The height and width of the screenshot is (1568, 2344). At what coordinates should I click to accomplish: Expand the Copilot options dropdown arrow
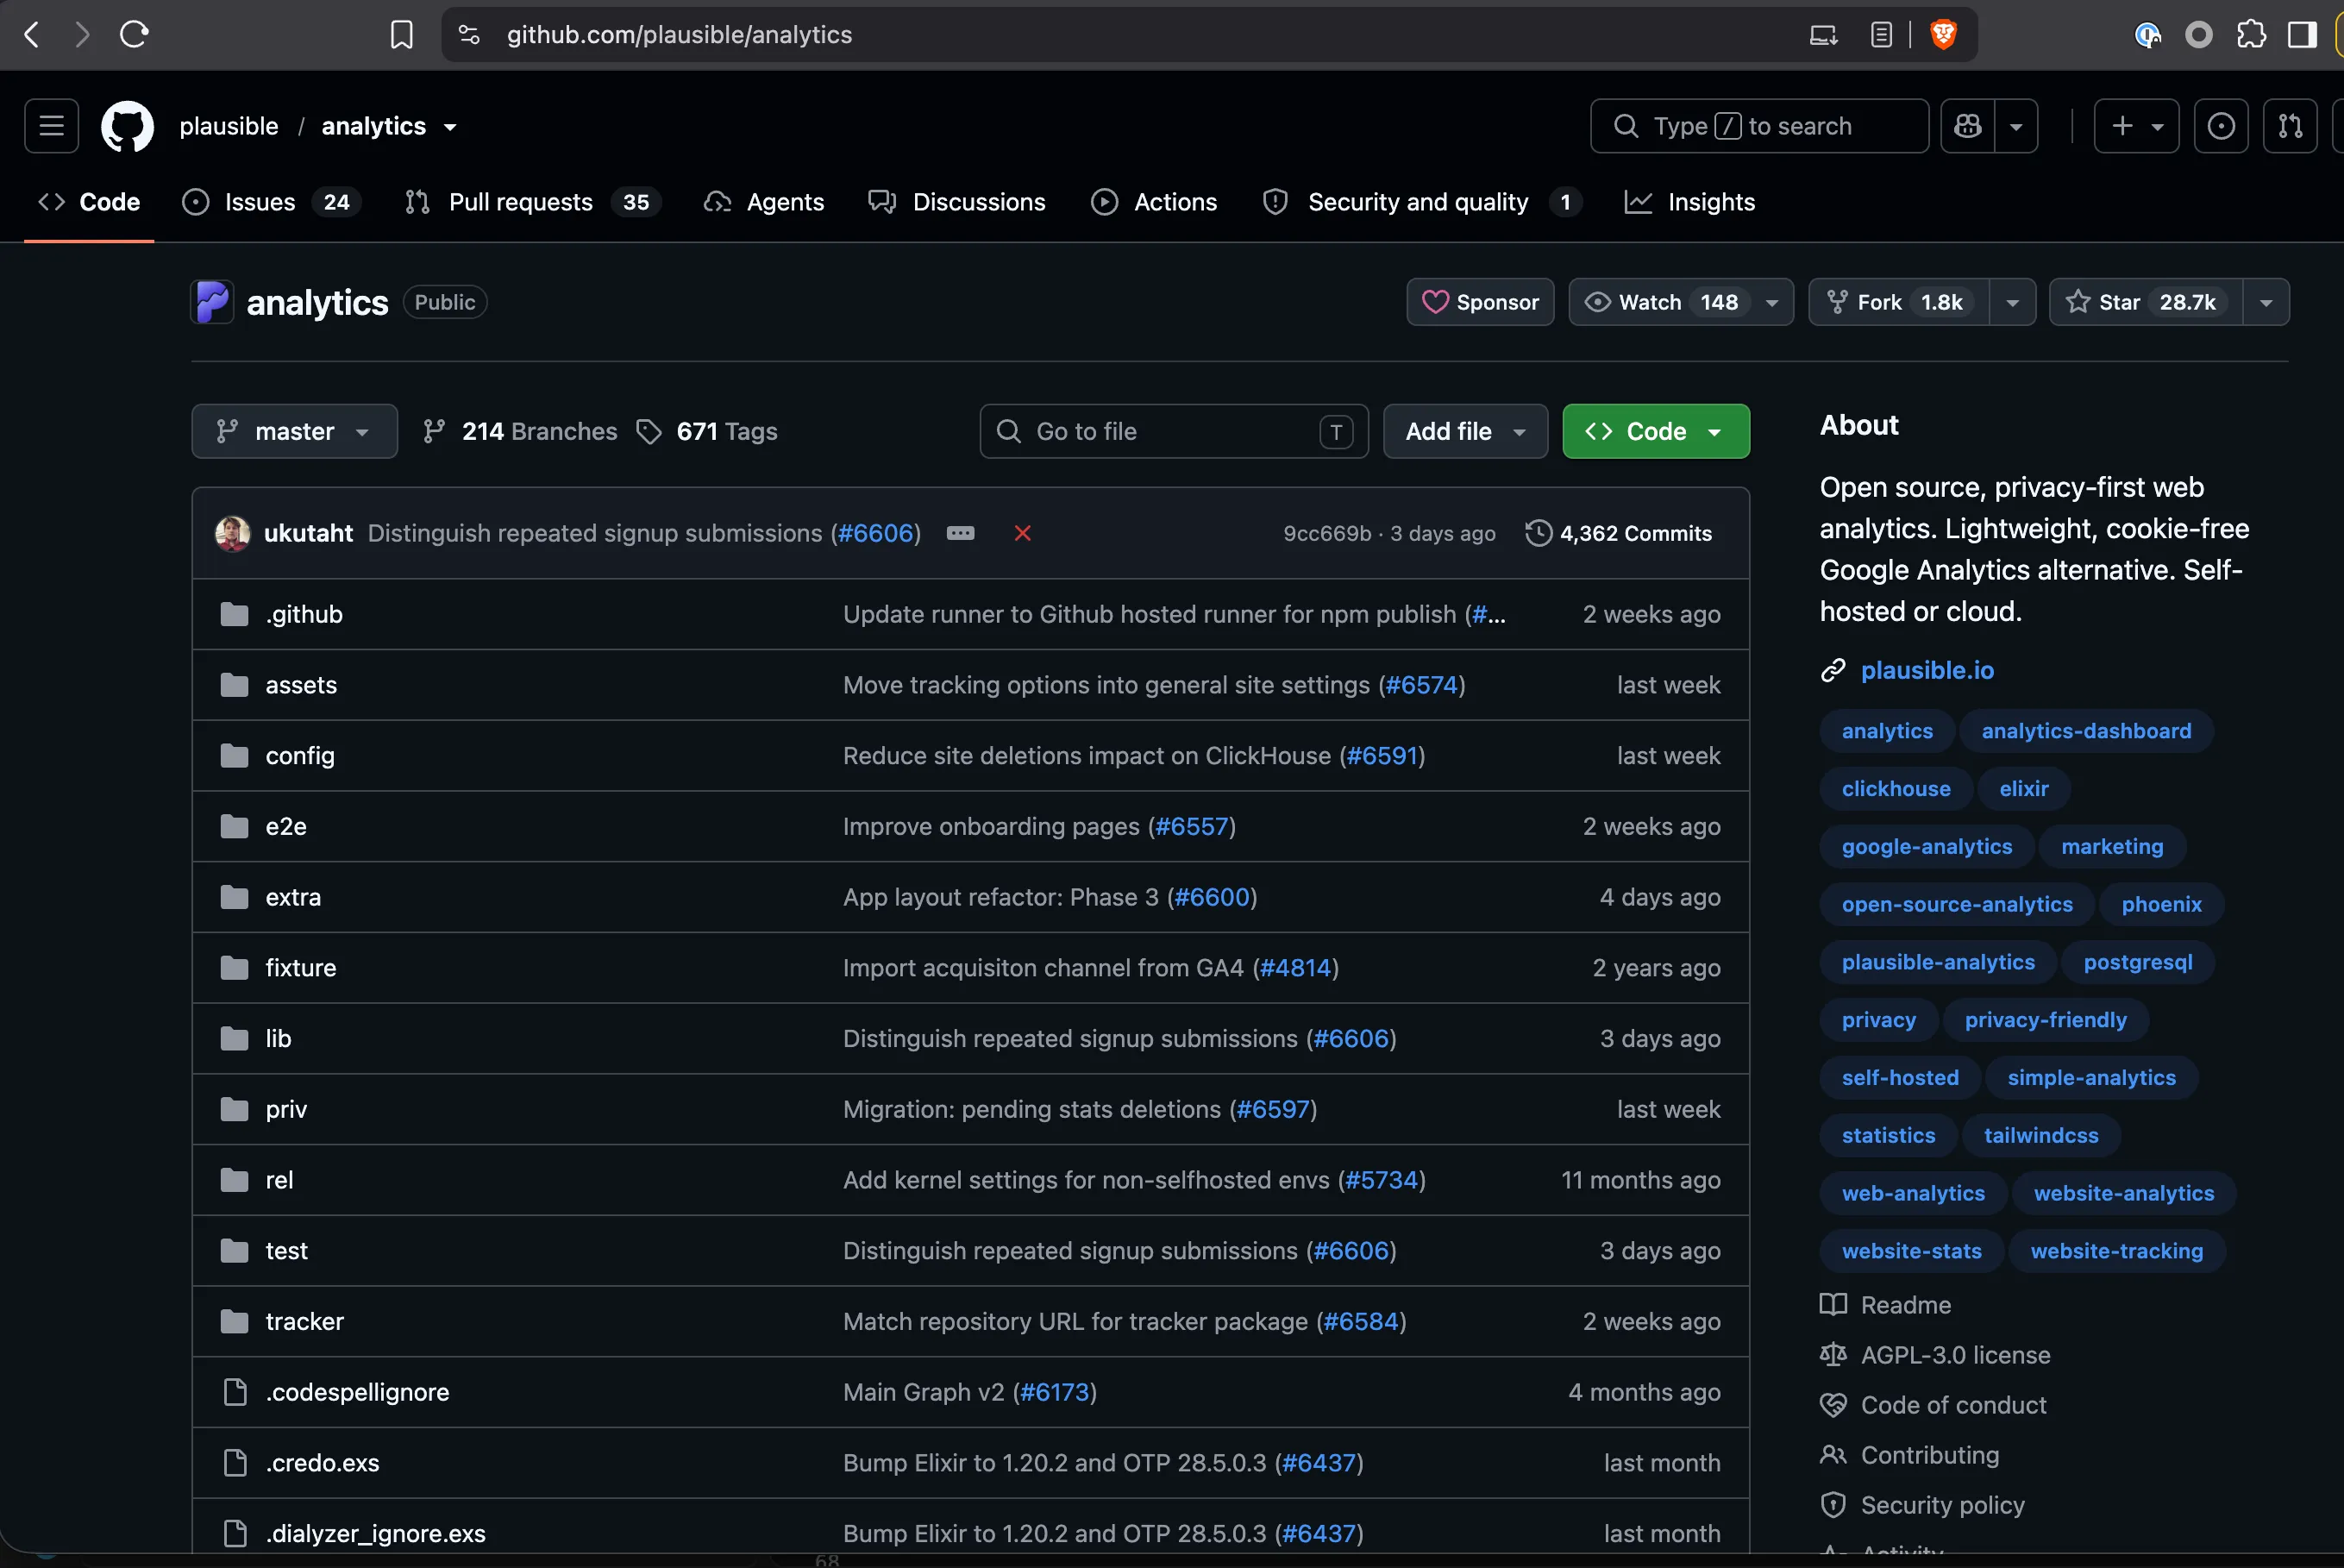click(x=2016, y=126)
